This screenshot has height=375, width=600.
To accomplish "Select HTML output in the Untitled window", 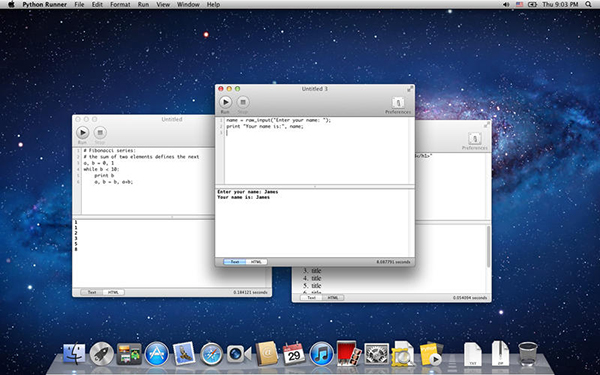I will pyautogui.click(x=114, y=292).
